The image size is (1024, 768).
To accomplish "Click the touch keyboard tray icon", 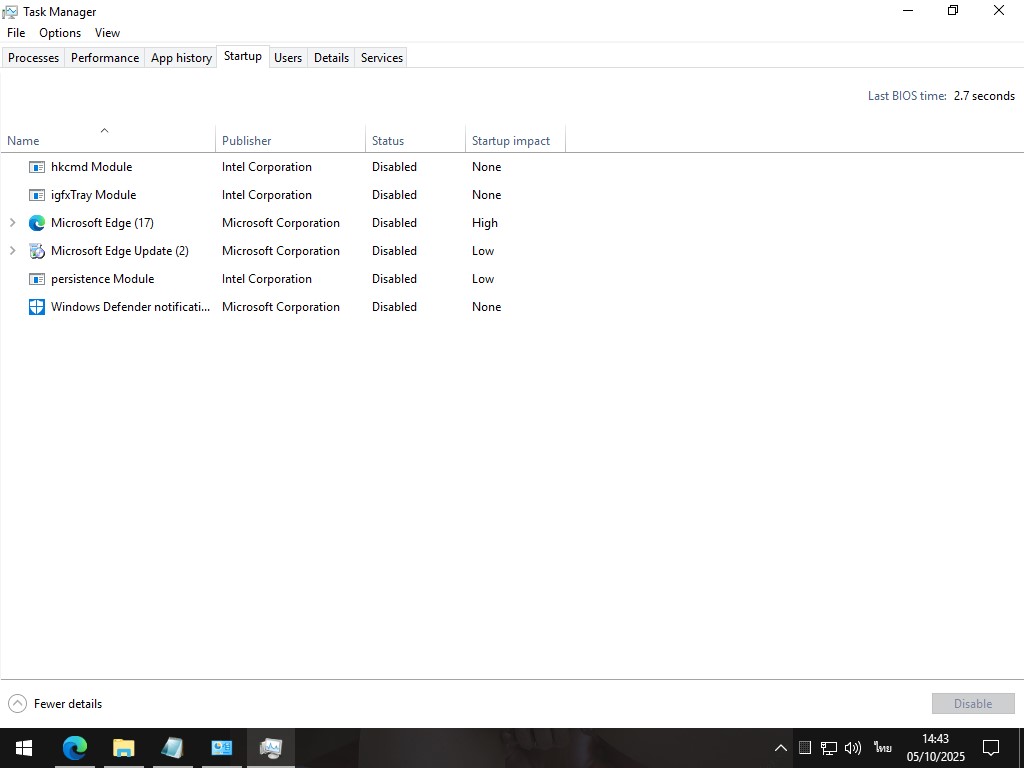I will pos(805,748).
